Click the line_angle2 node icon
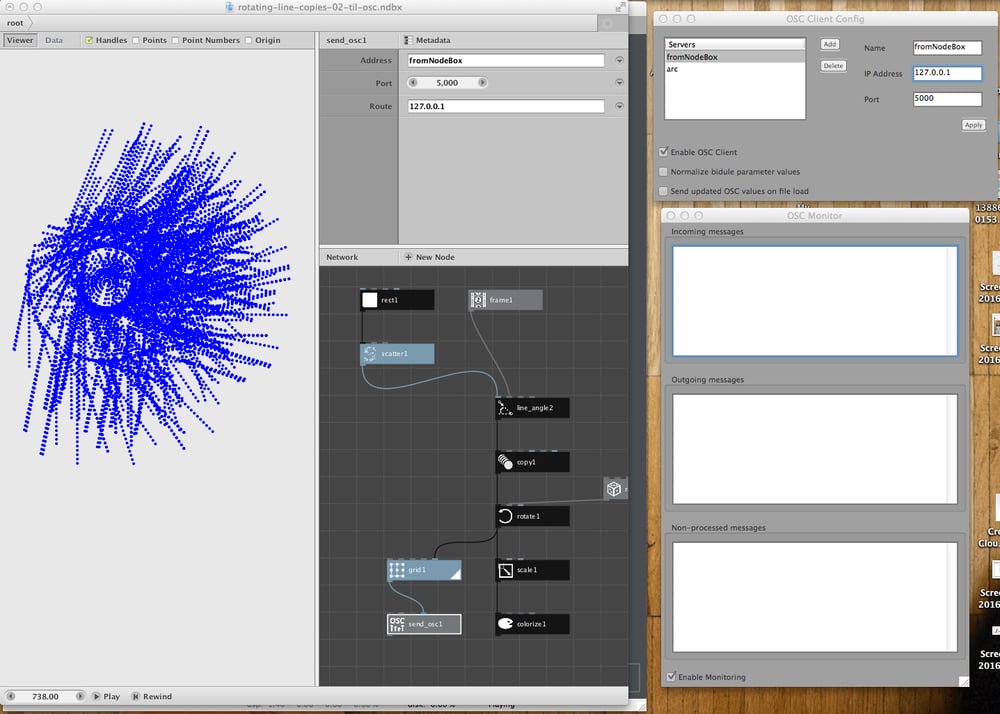 point(505,408)
